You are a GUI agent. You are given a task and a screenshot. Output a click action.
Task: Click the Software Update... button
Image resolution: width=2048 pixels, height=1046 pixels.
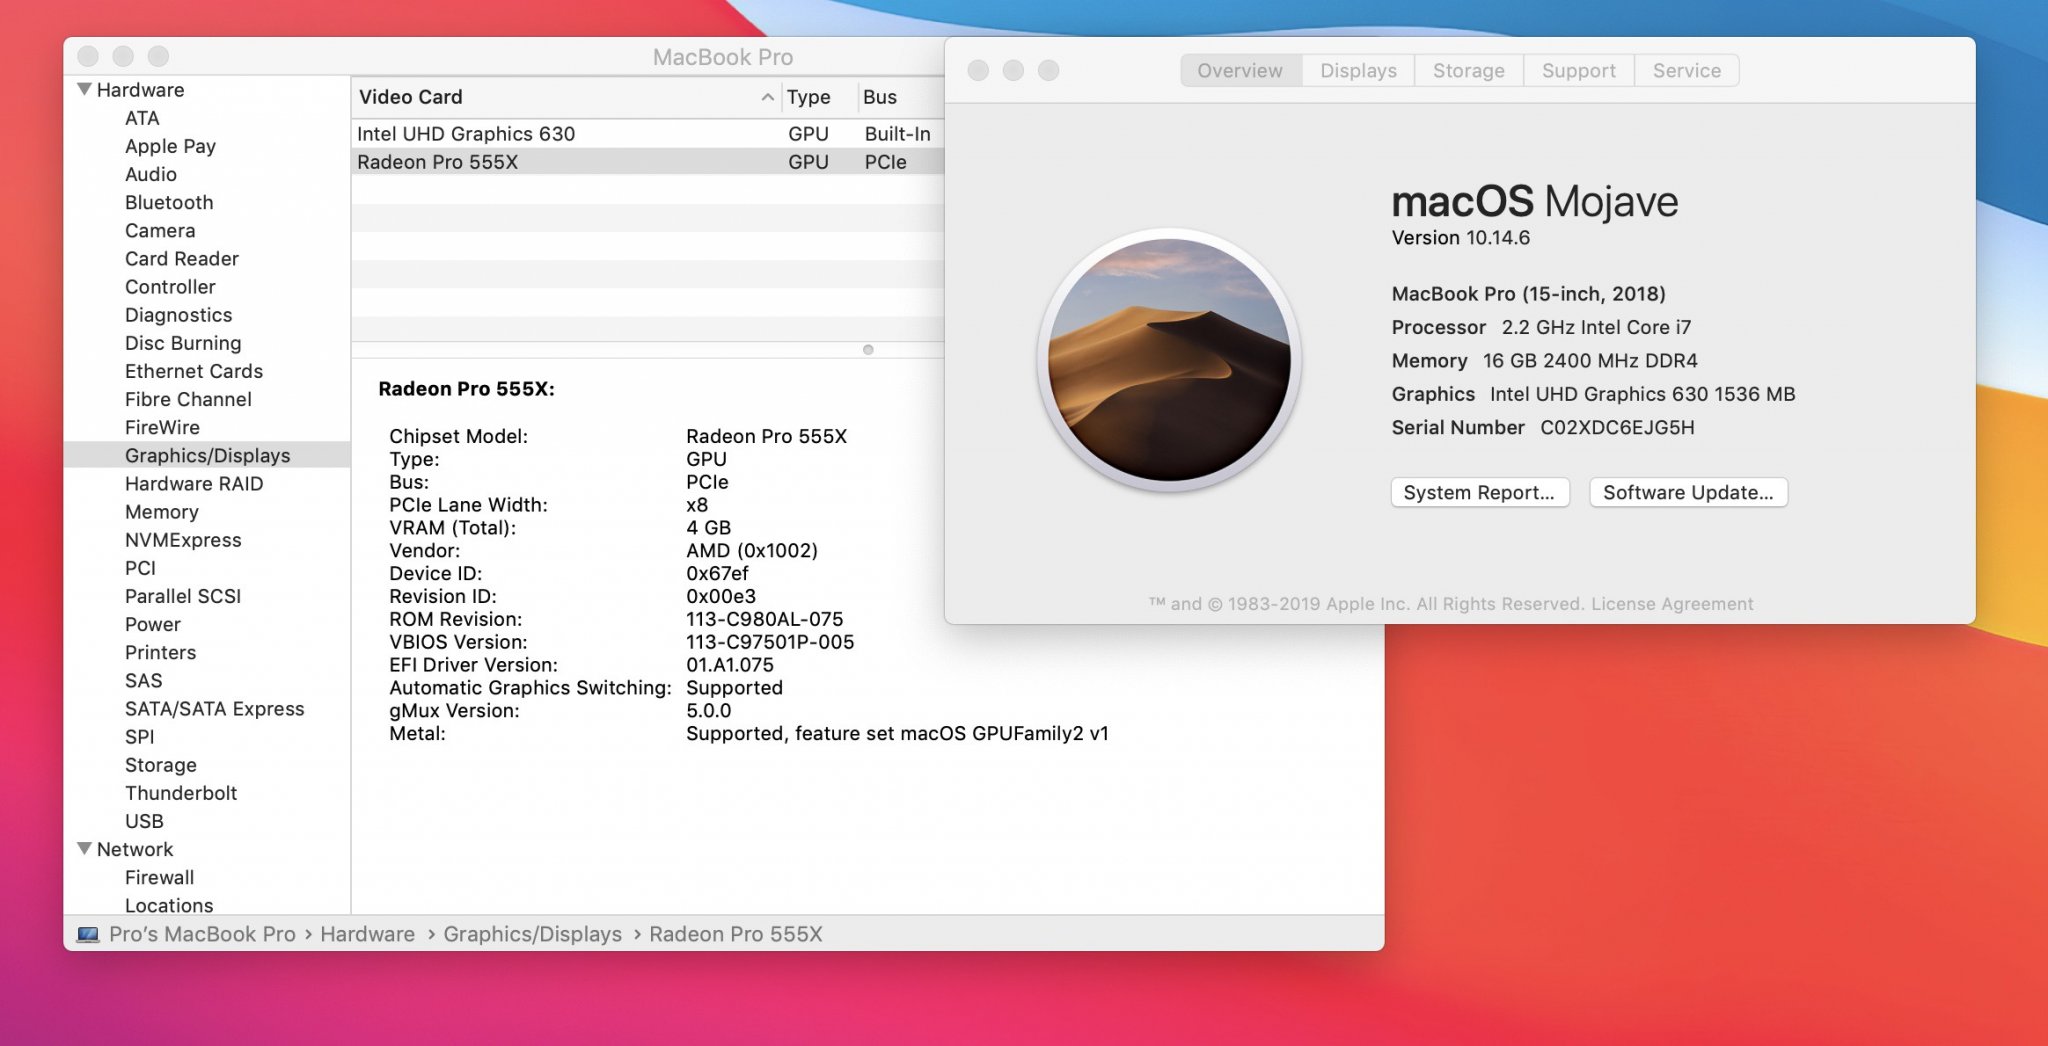[x=1688, y=493]
